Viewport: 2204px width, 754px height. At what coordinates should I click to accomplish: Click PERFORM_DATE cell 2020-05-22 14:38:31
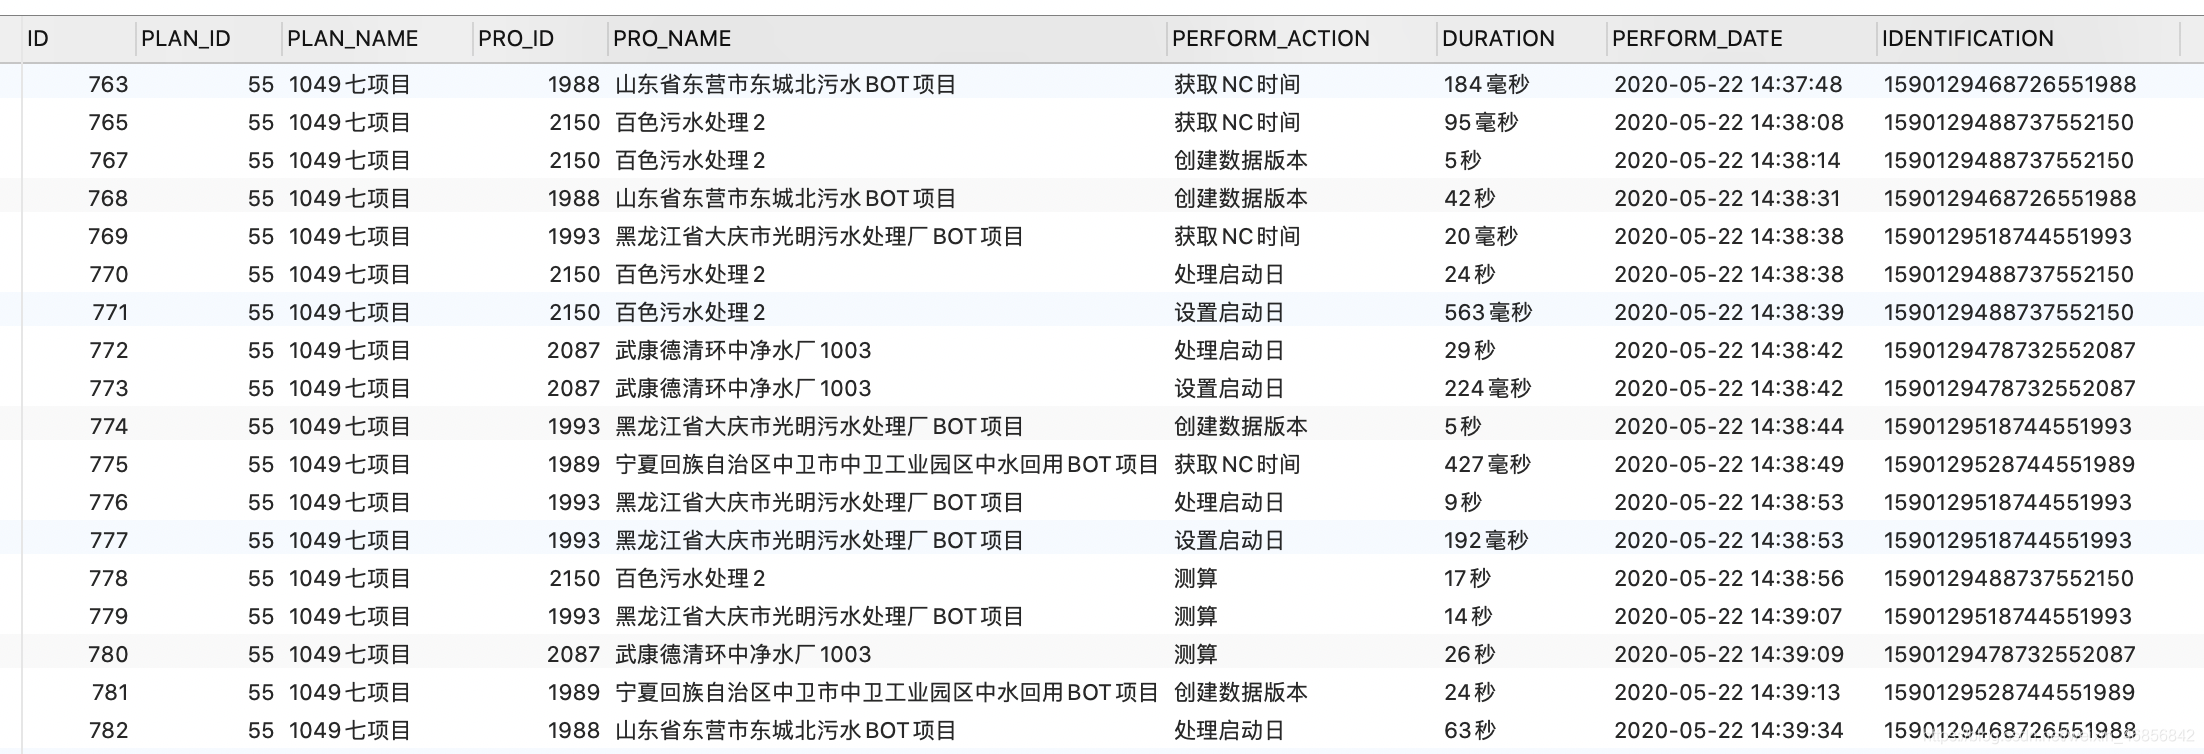click(1727, 199)
